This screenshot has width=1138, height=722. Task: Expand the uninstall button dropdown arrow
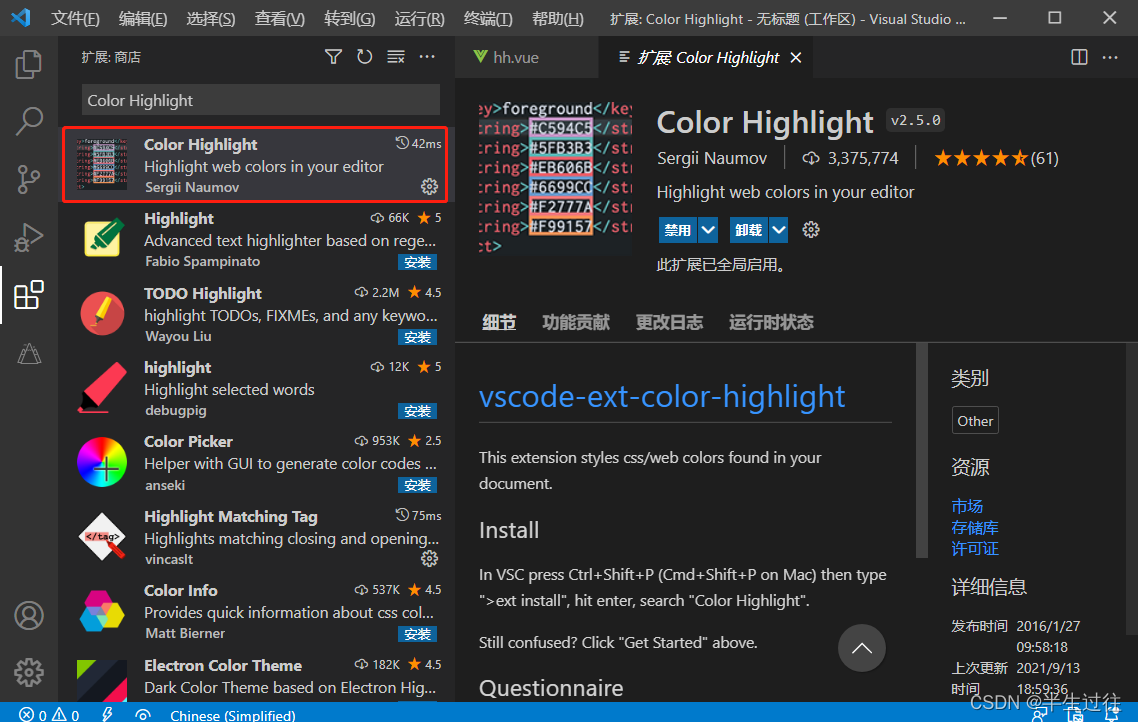pos(779,230)
